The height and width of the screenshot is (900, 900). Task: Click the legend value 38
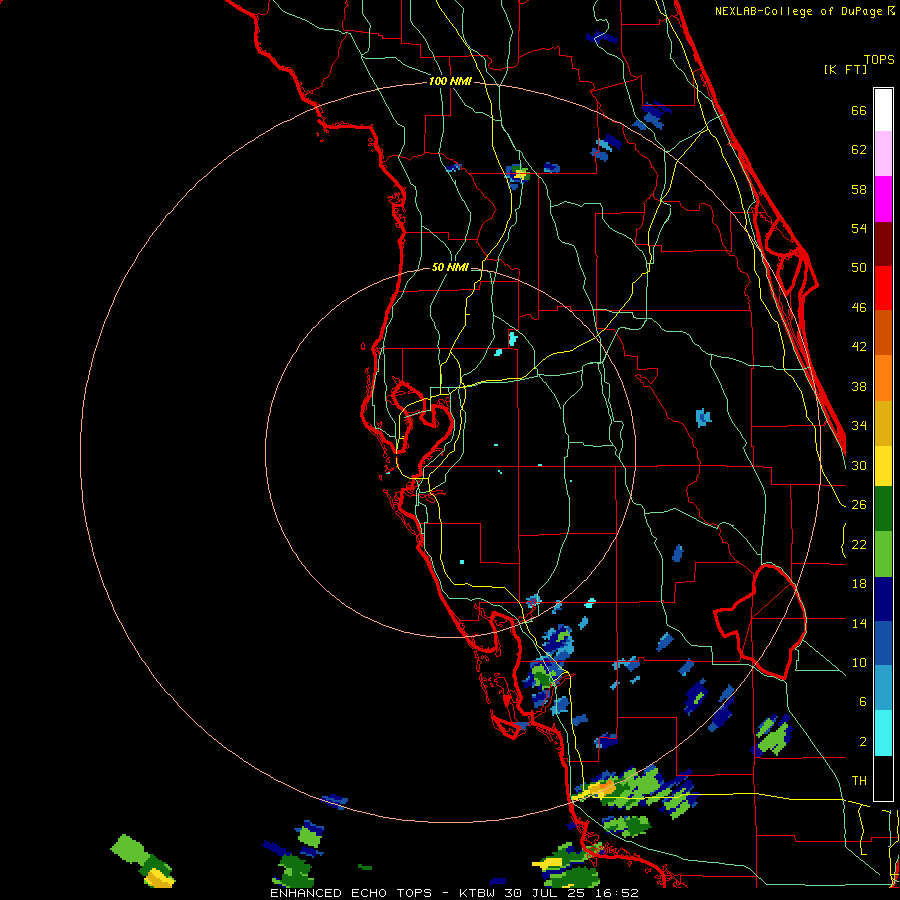pos(859,386)
